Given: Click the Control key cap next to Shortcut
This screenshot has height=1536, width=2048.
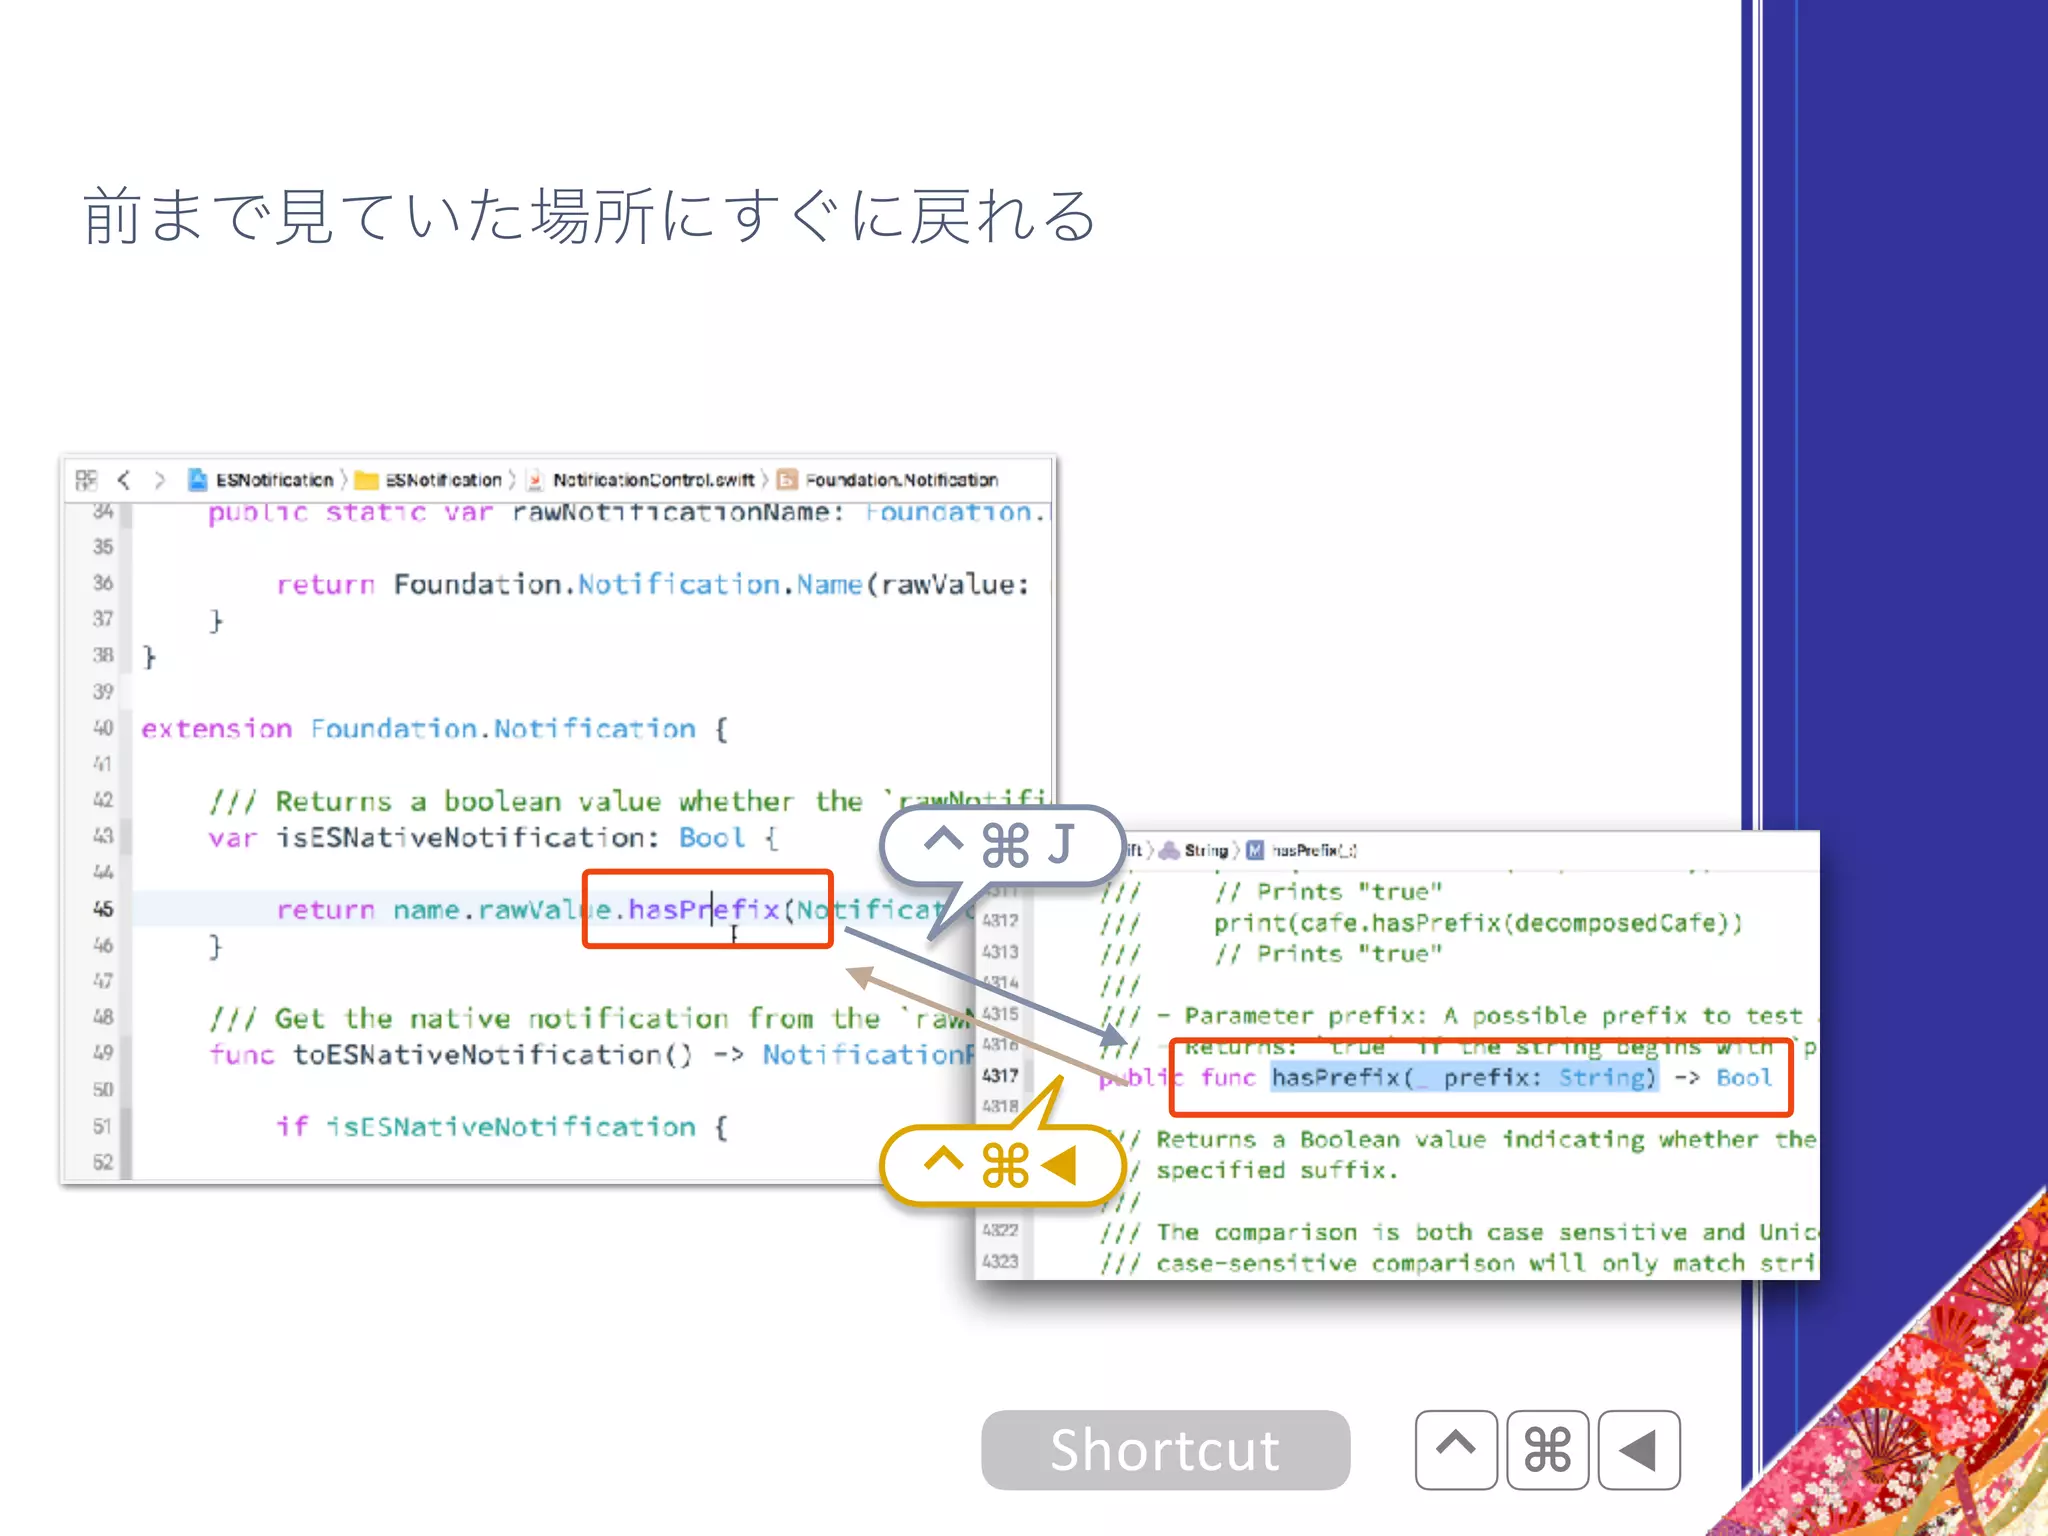Looking at the screenshot, I should click(x=1456, y=1450).
